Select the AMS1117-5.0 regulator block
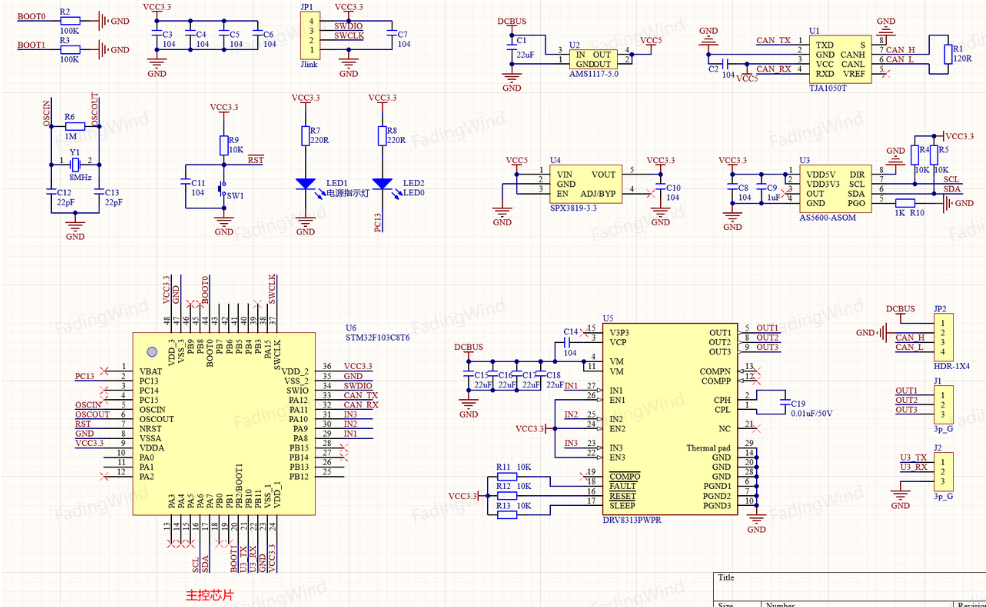 point(593,59)
